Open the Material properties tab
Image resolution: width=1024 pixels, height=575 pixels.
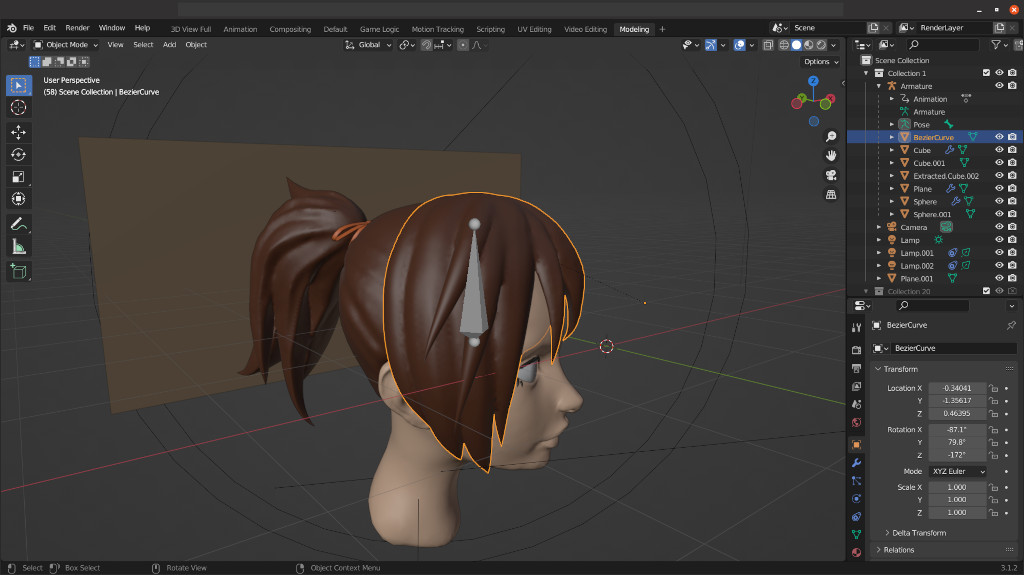(x=856, y=553)
